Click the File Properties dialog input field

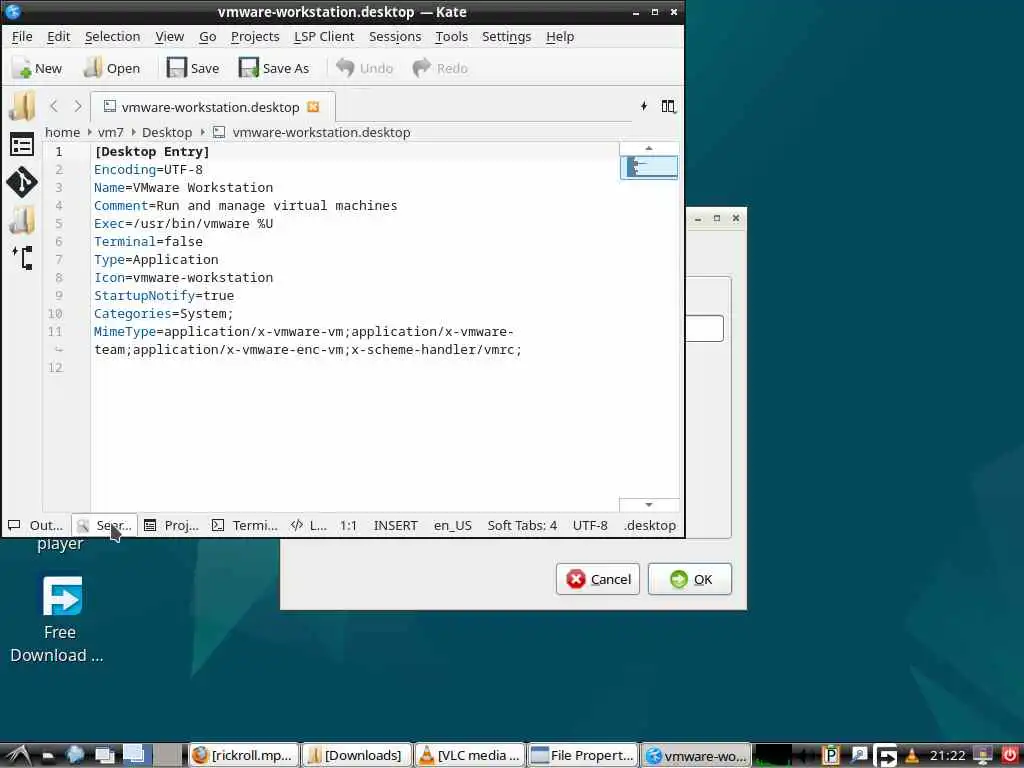704,328
